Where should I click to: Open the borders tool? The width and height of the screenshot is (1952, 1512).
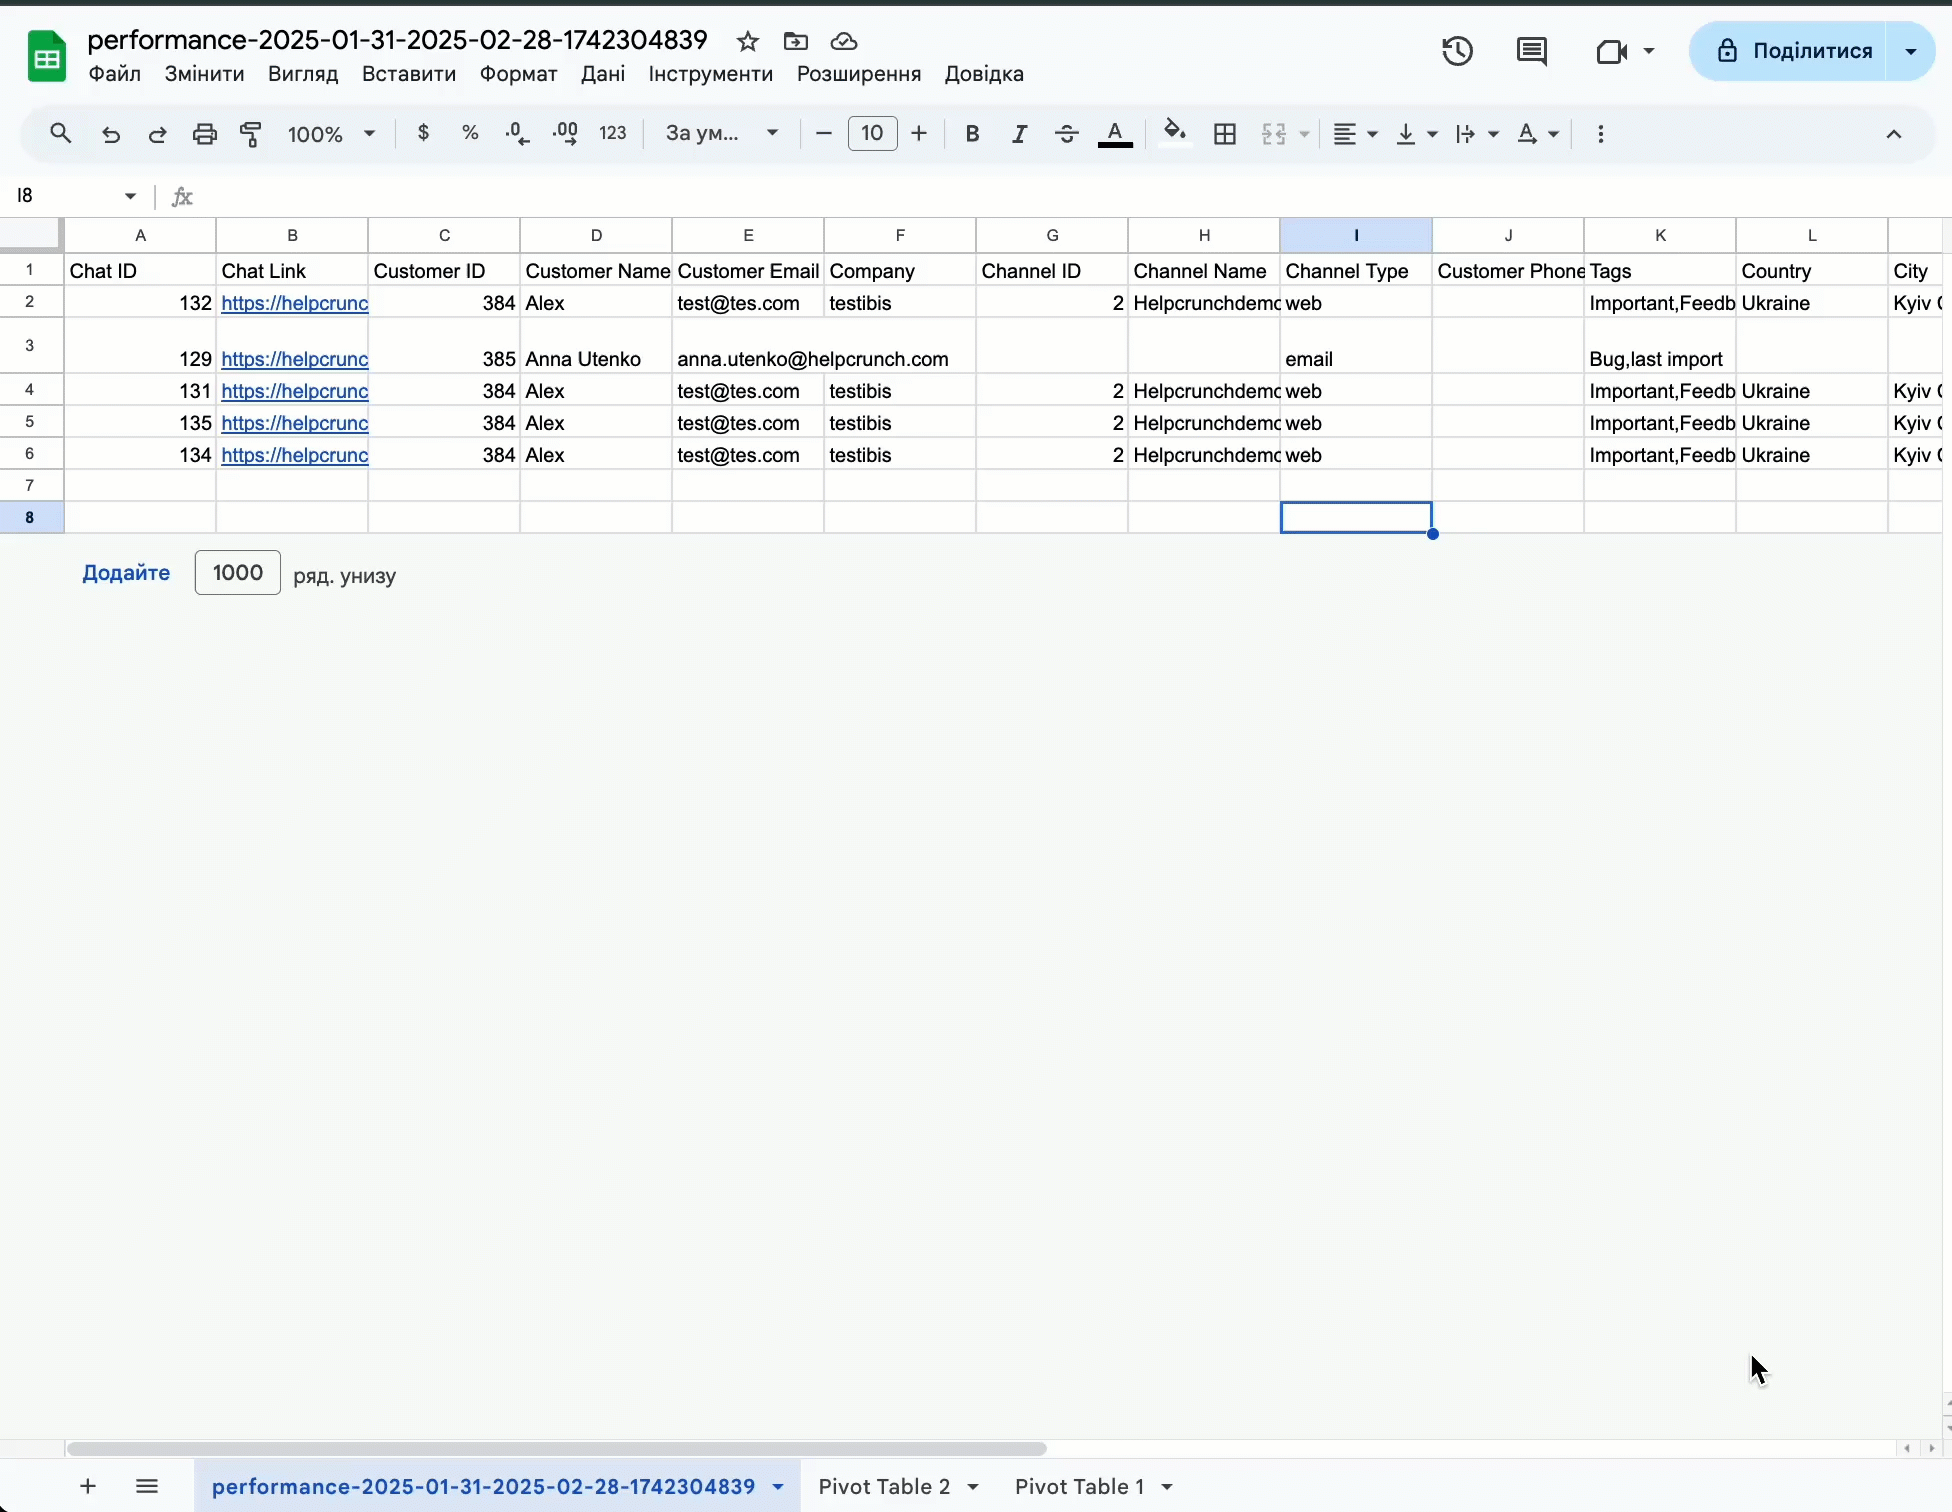coord(1225,134)
